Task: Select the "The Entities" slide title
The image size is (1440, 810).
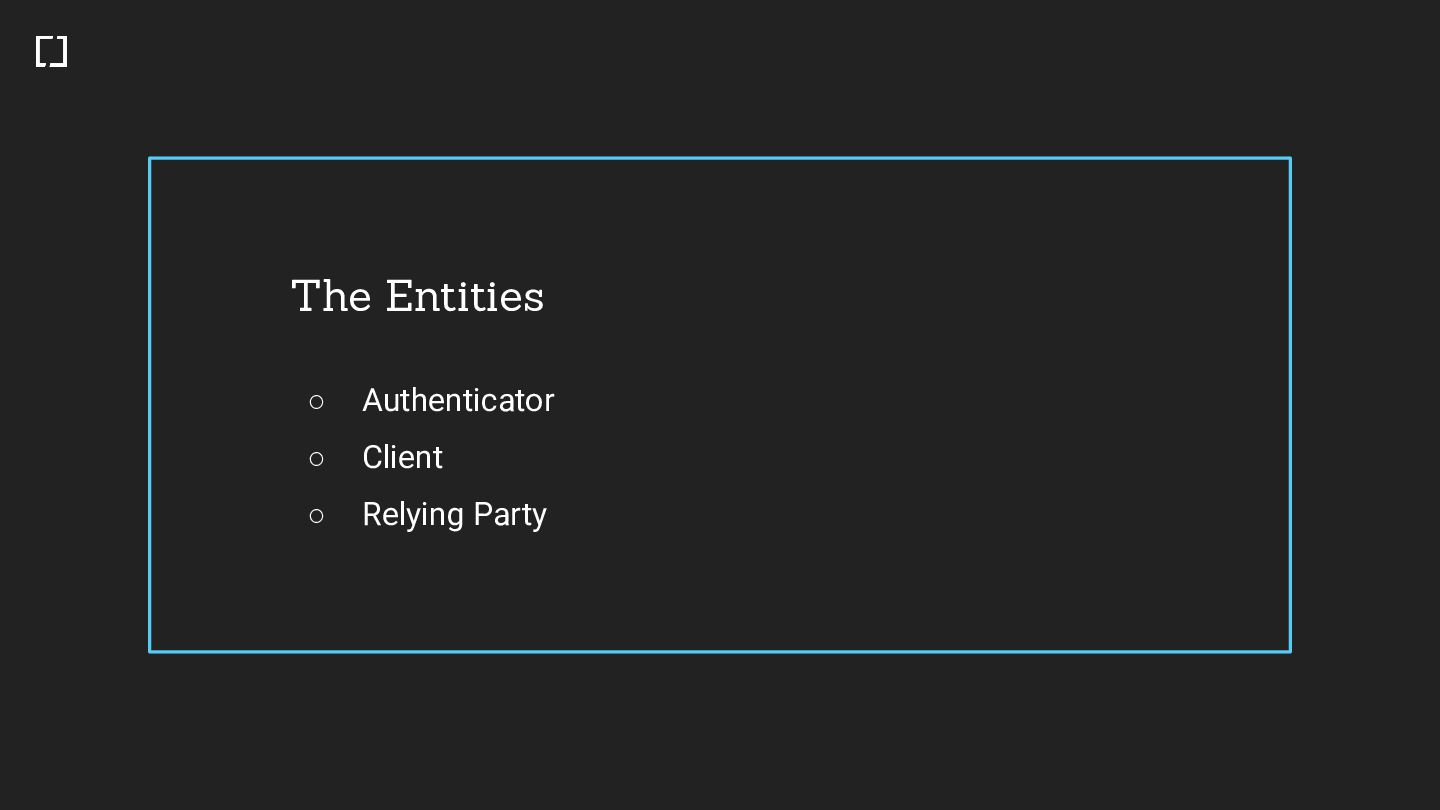Action: (x=417, y=297)
